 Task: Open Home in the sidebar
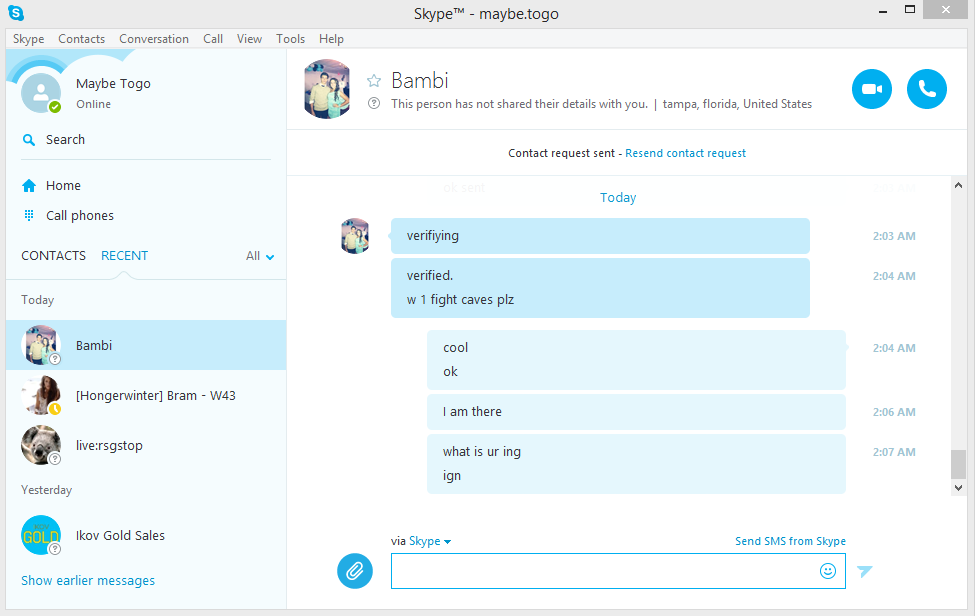click(63, 185)
